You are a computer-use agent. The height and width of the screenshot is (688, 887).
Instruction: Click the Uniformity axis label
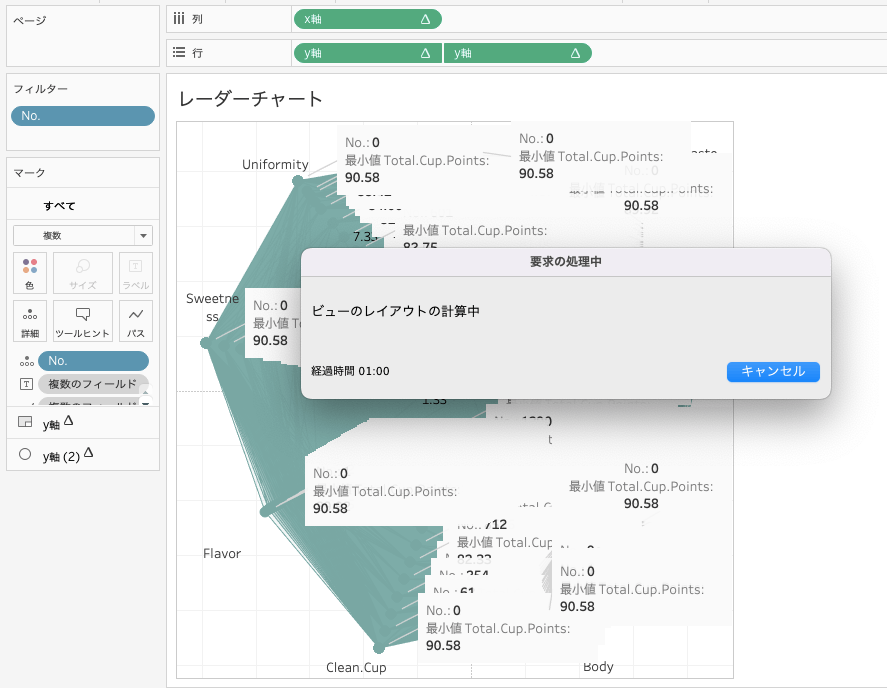(x=275, y=165)
